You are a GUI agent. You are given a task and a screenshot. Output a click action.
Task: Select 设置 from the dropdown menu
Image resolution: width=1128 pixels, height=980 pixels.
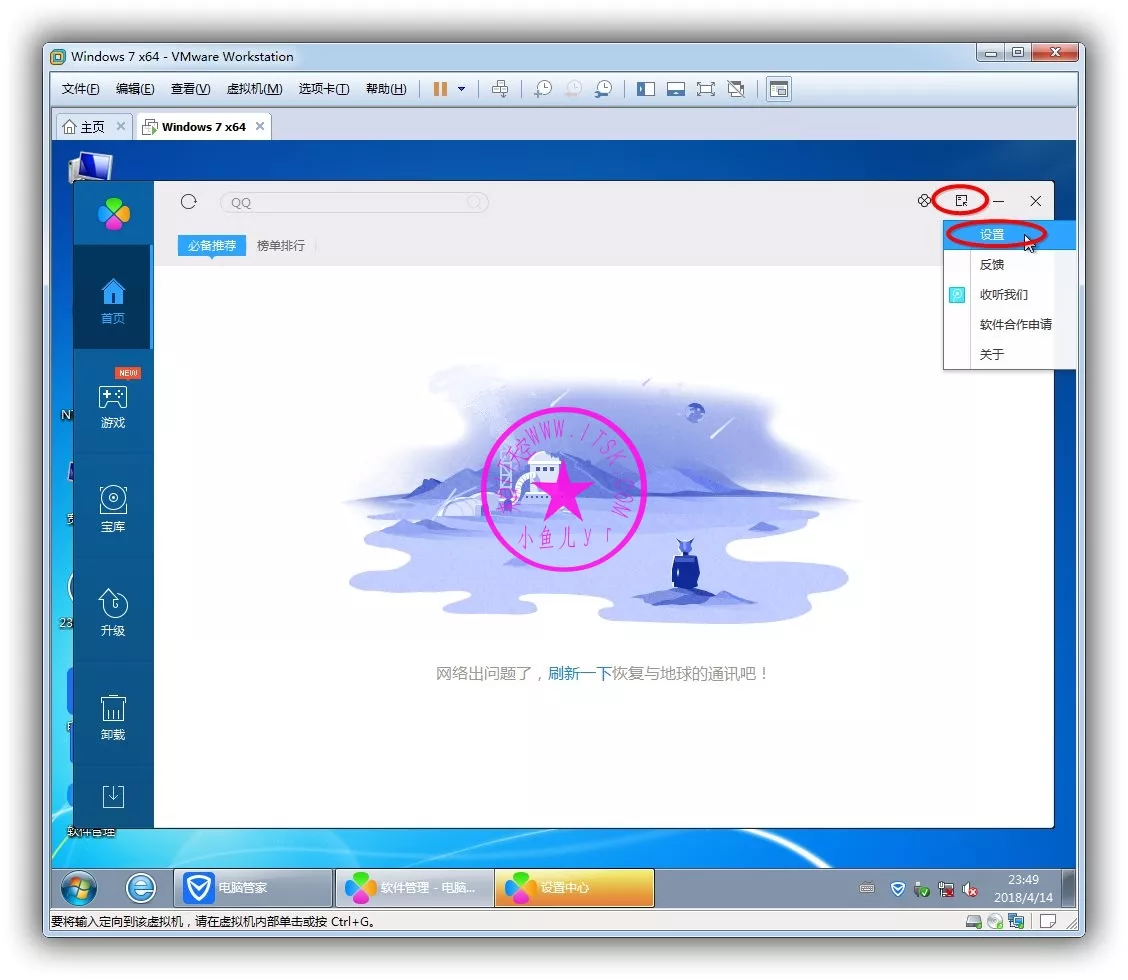(x=992, y=235)
